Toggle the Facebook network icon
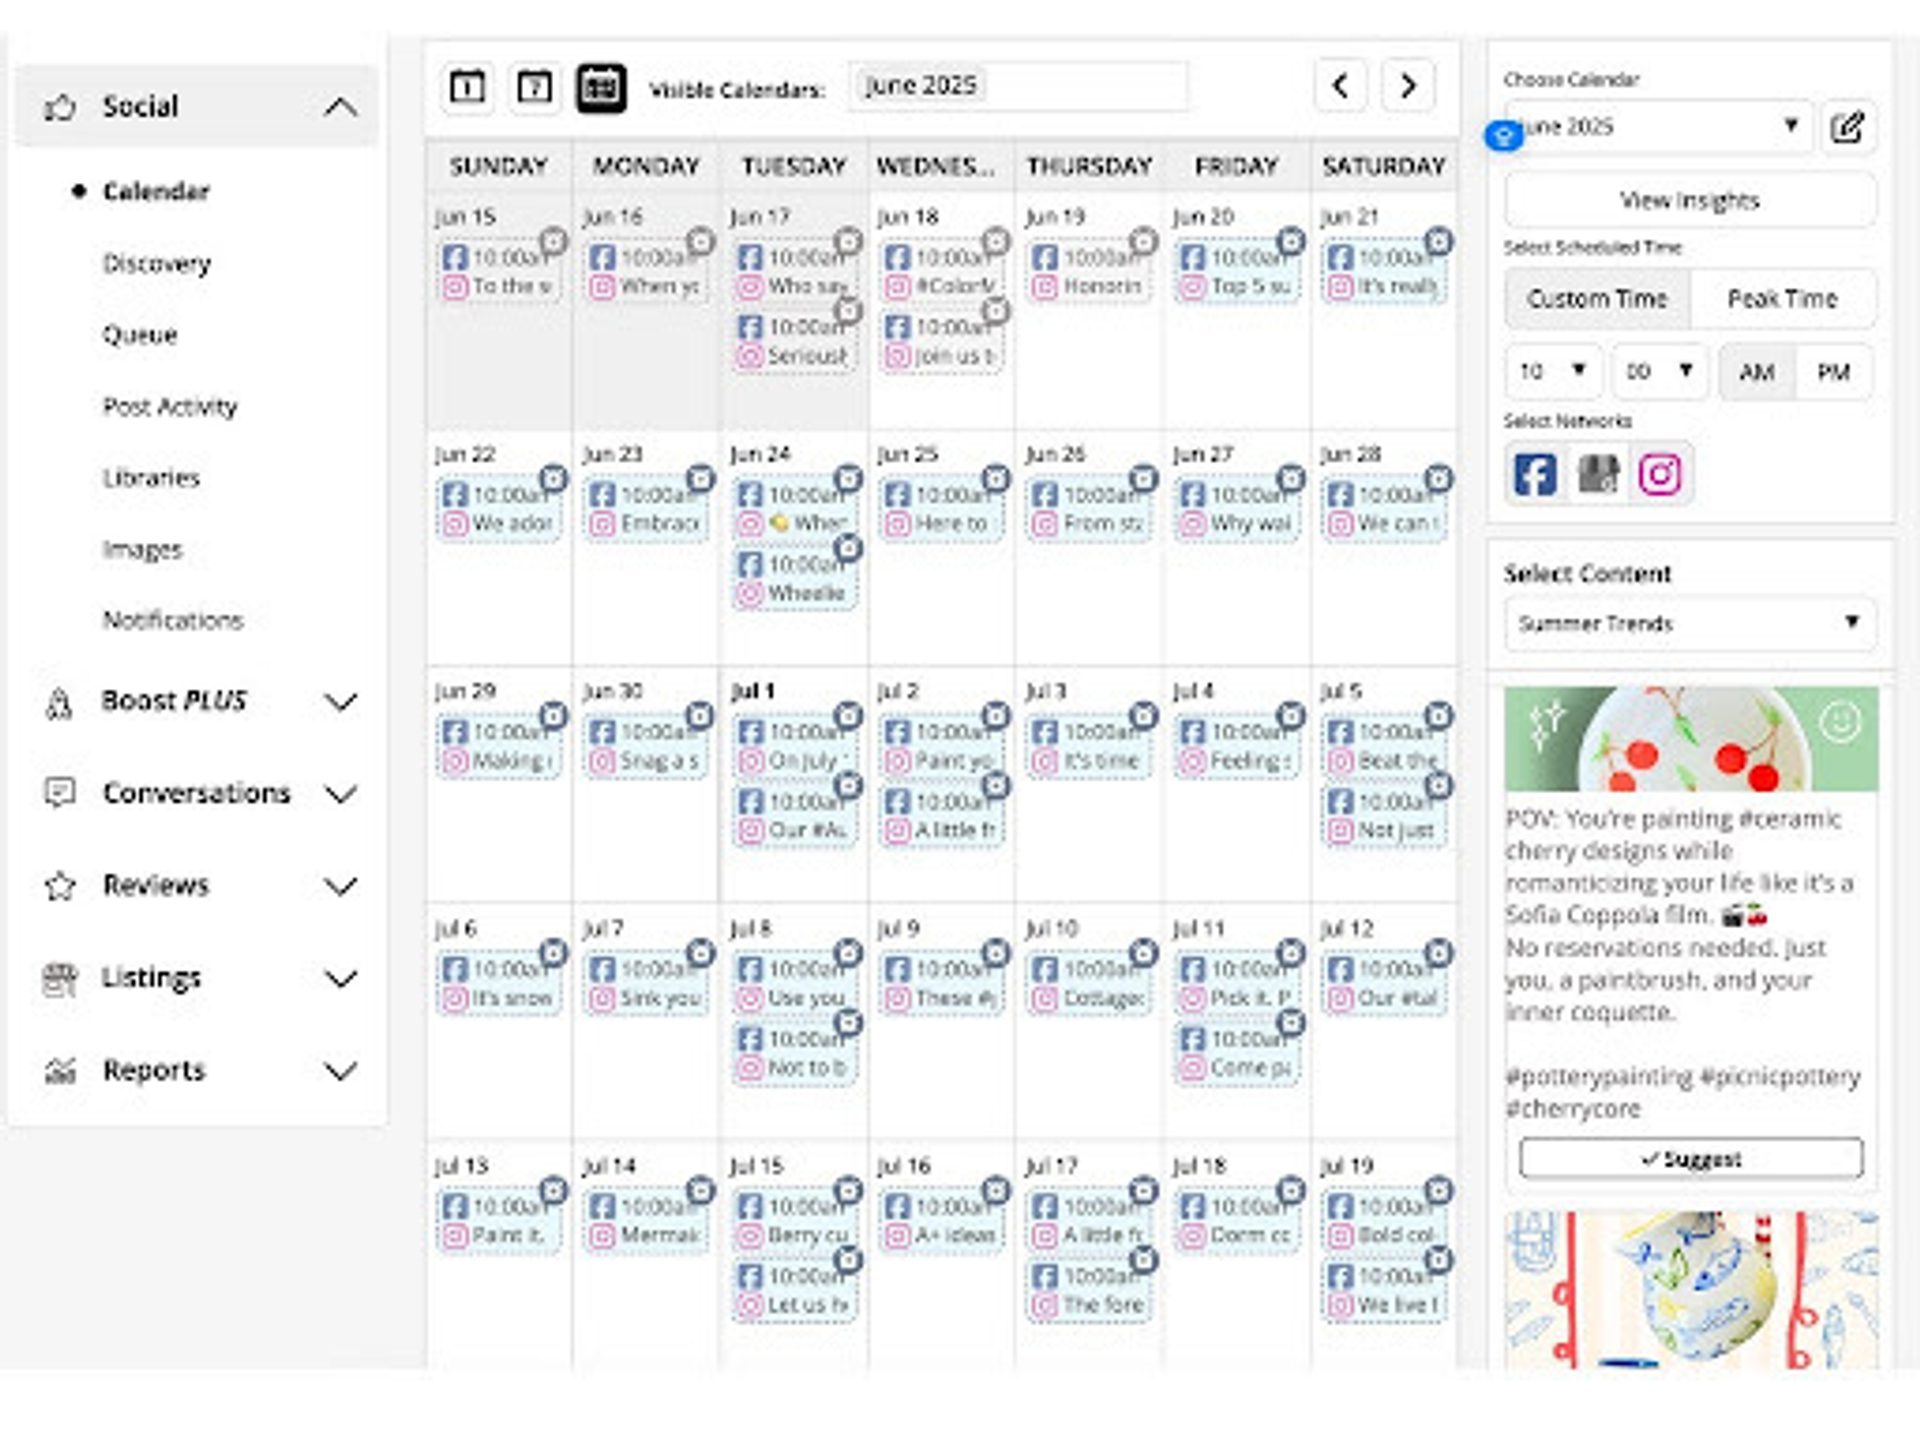This screenshot has height=1440, width=1920. tap(1535, 474)
